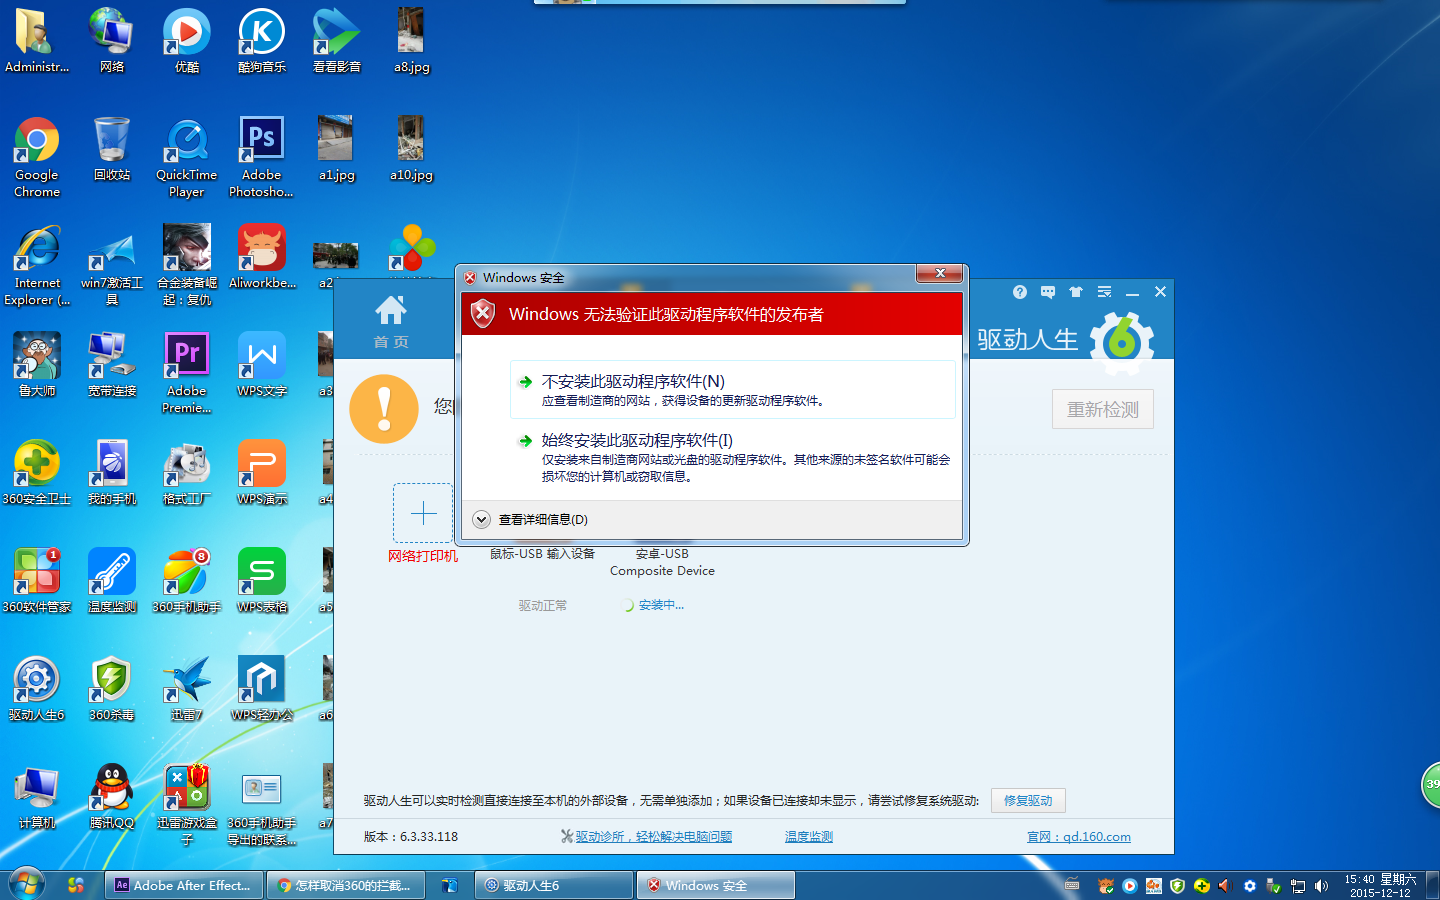1440x900 pixels.
Task: Switch to the Chrome taskbar window
Action: (x=346, y=885)
